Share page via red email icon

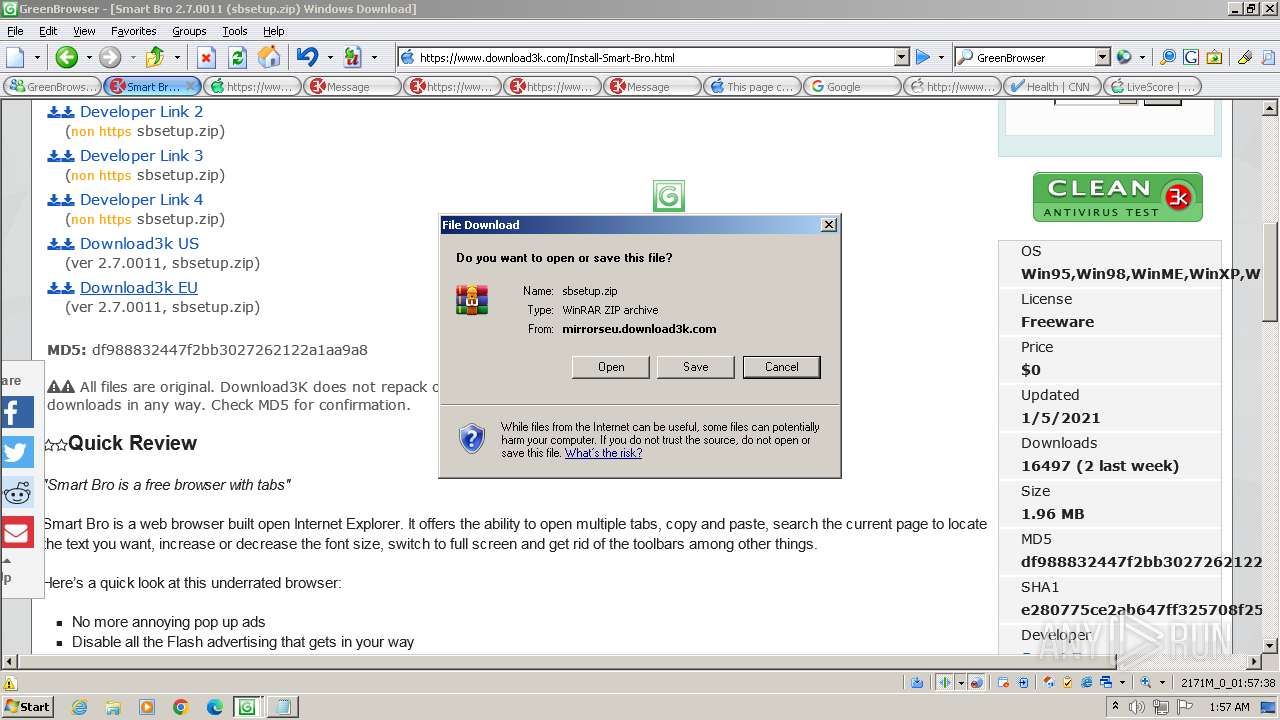(17, 532)
